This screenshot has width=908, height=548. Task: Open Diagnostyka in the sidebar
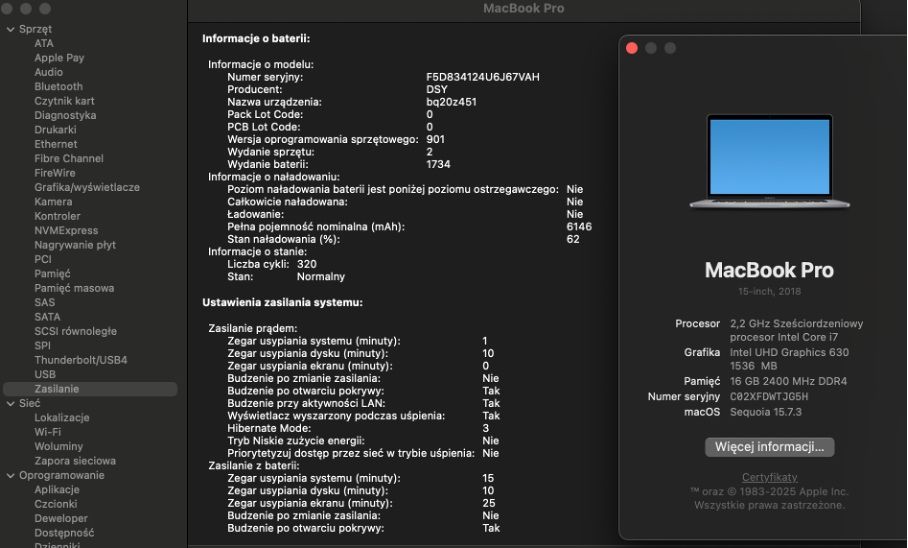[65, 115]
